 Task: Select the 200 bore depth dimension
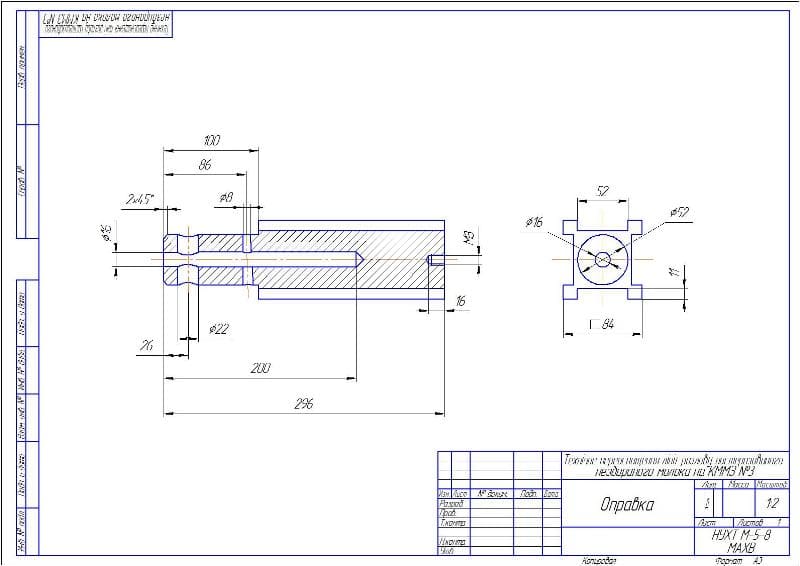coord(260,368)
